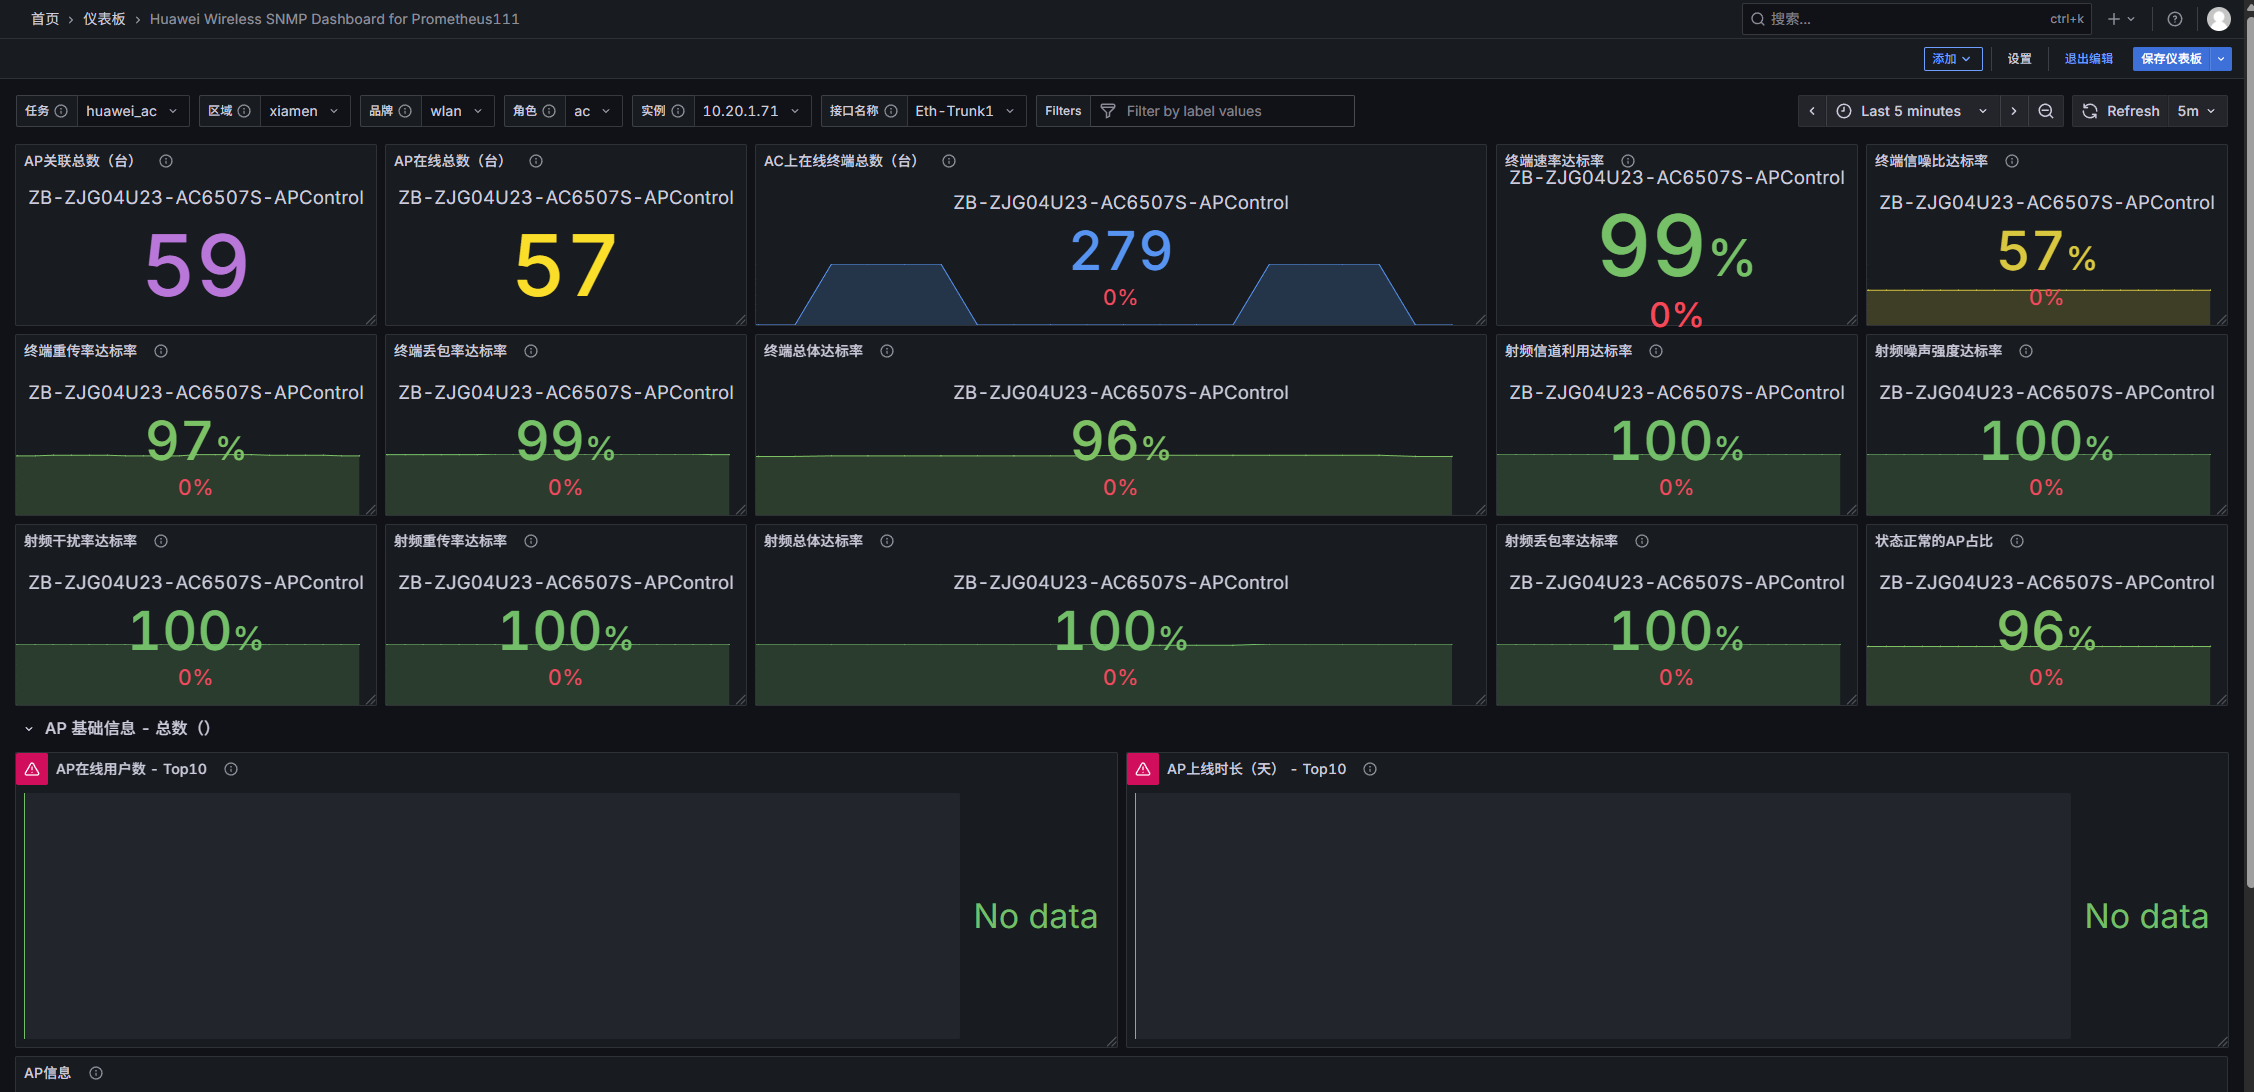Viewport: 2254px width, 1092px height.
Task: Go to 仪表板 breadcrumb
Action: [x=104, y=19]
